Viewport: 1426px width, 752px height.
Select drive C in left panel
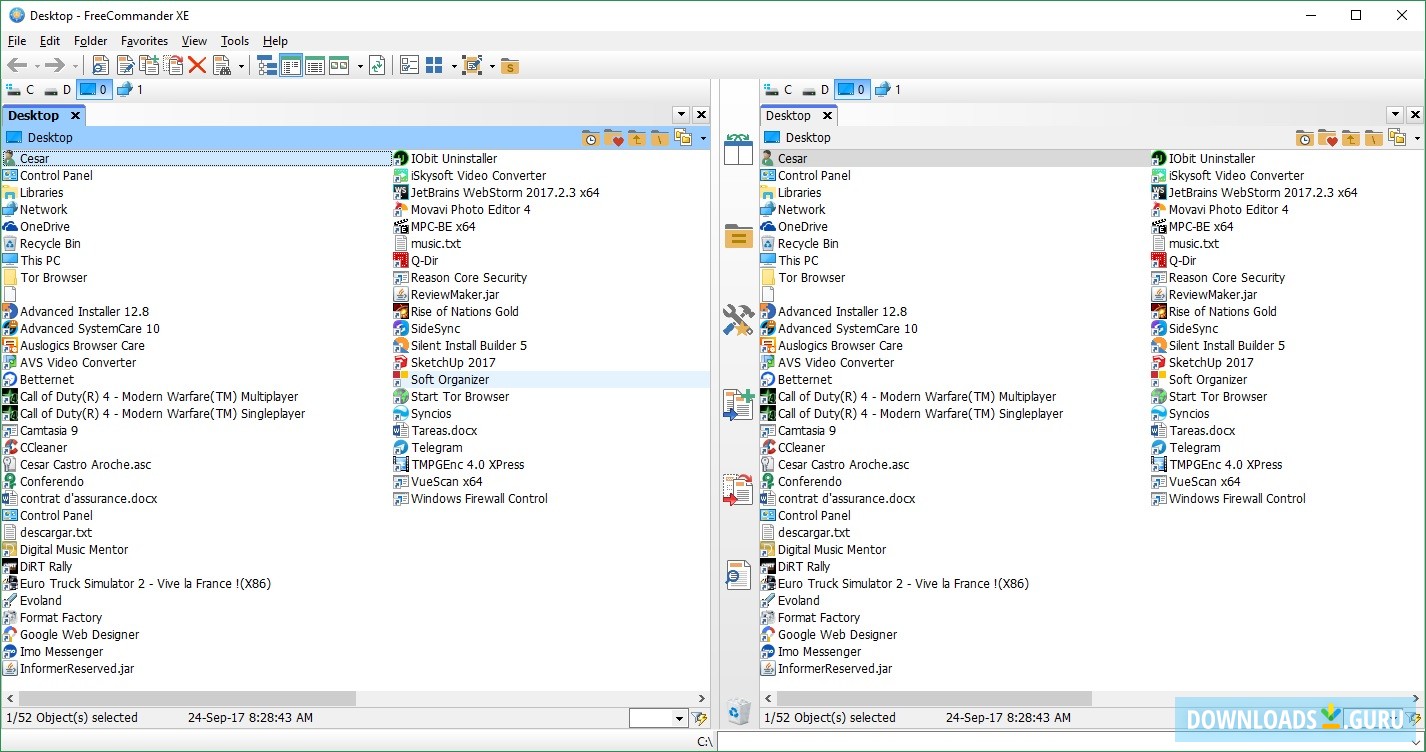click(21, 90)
